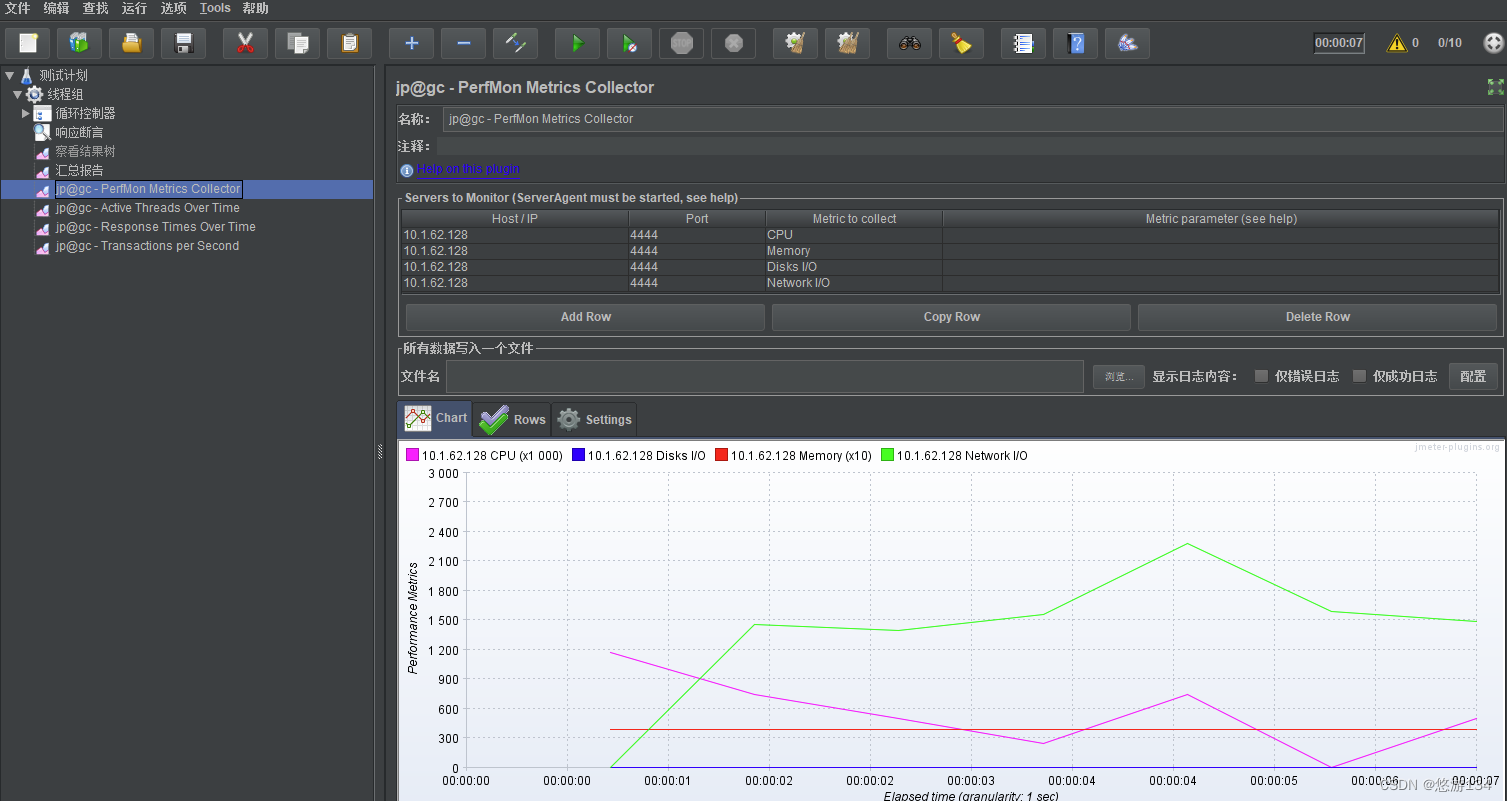This screenshot has width=1507, height=801.
Task: Click the green Network I/O legend swatch
Action: (x=887, y=455)
